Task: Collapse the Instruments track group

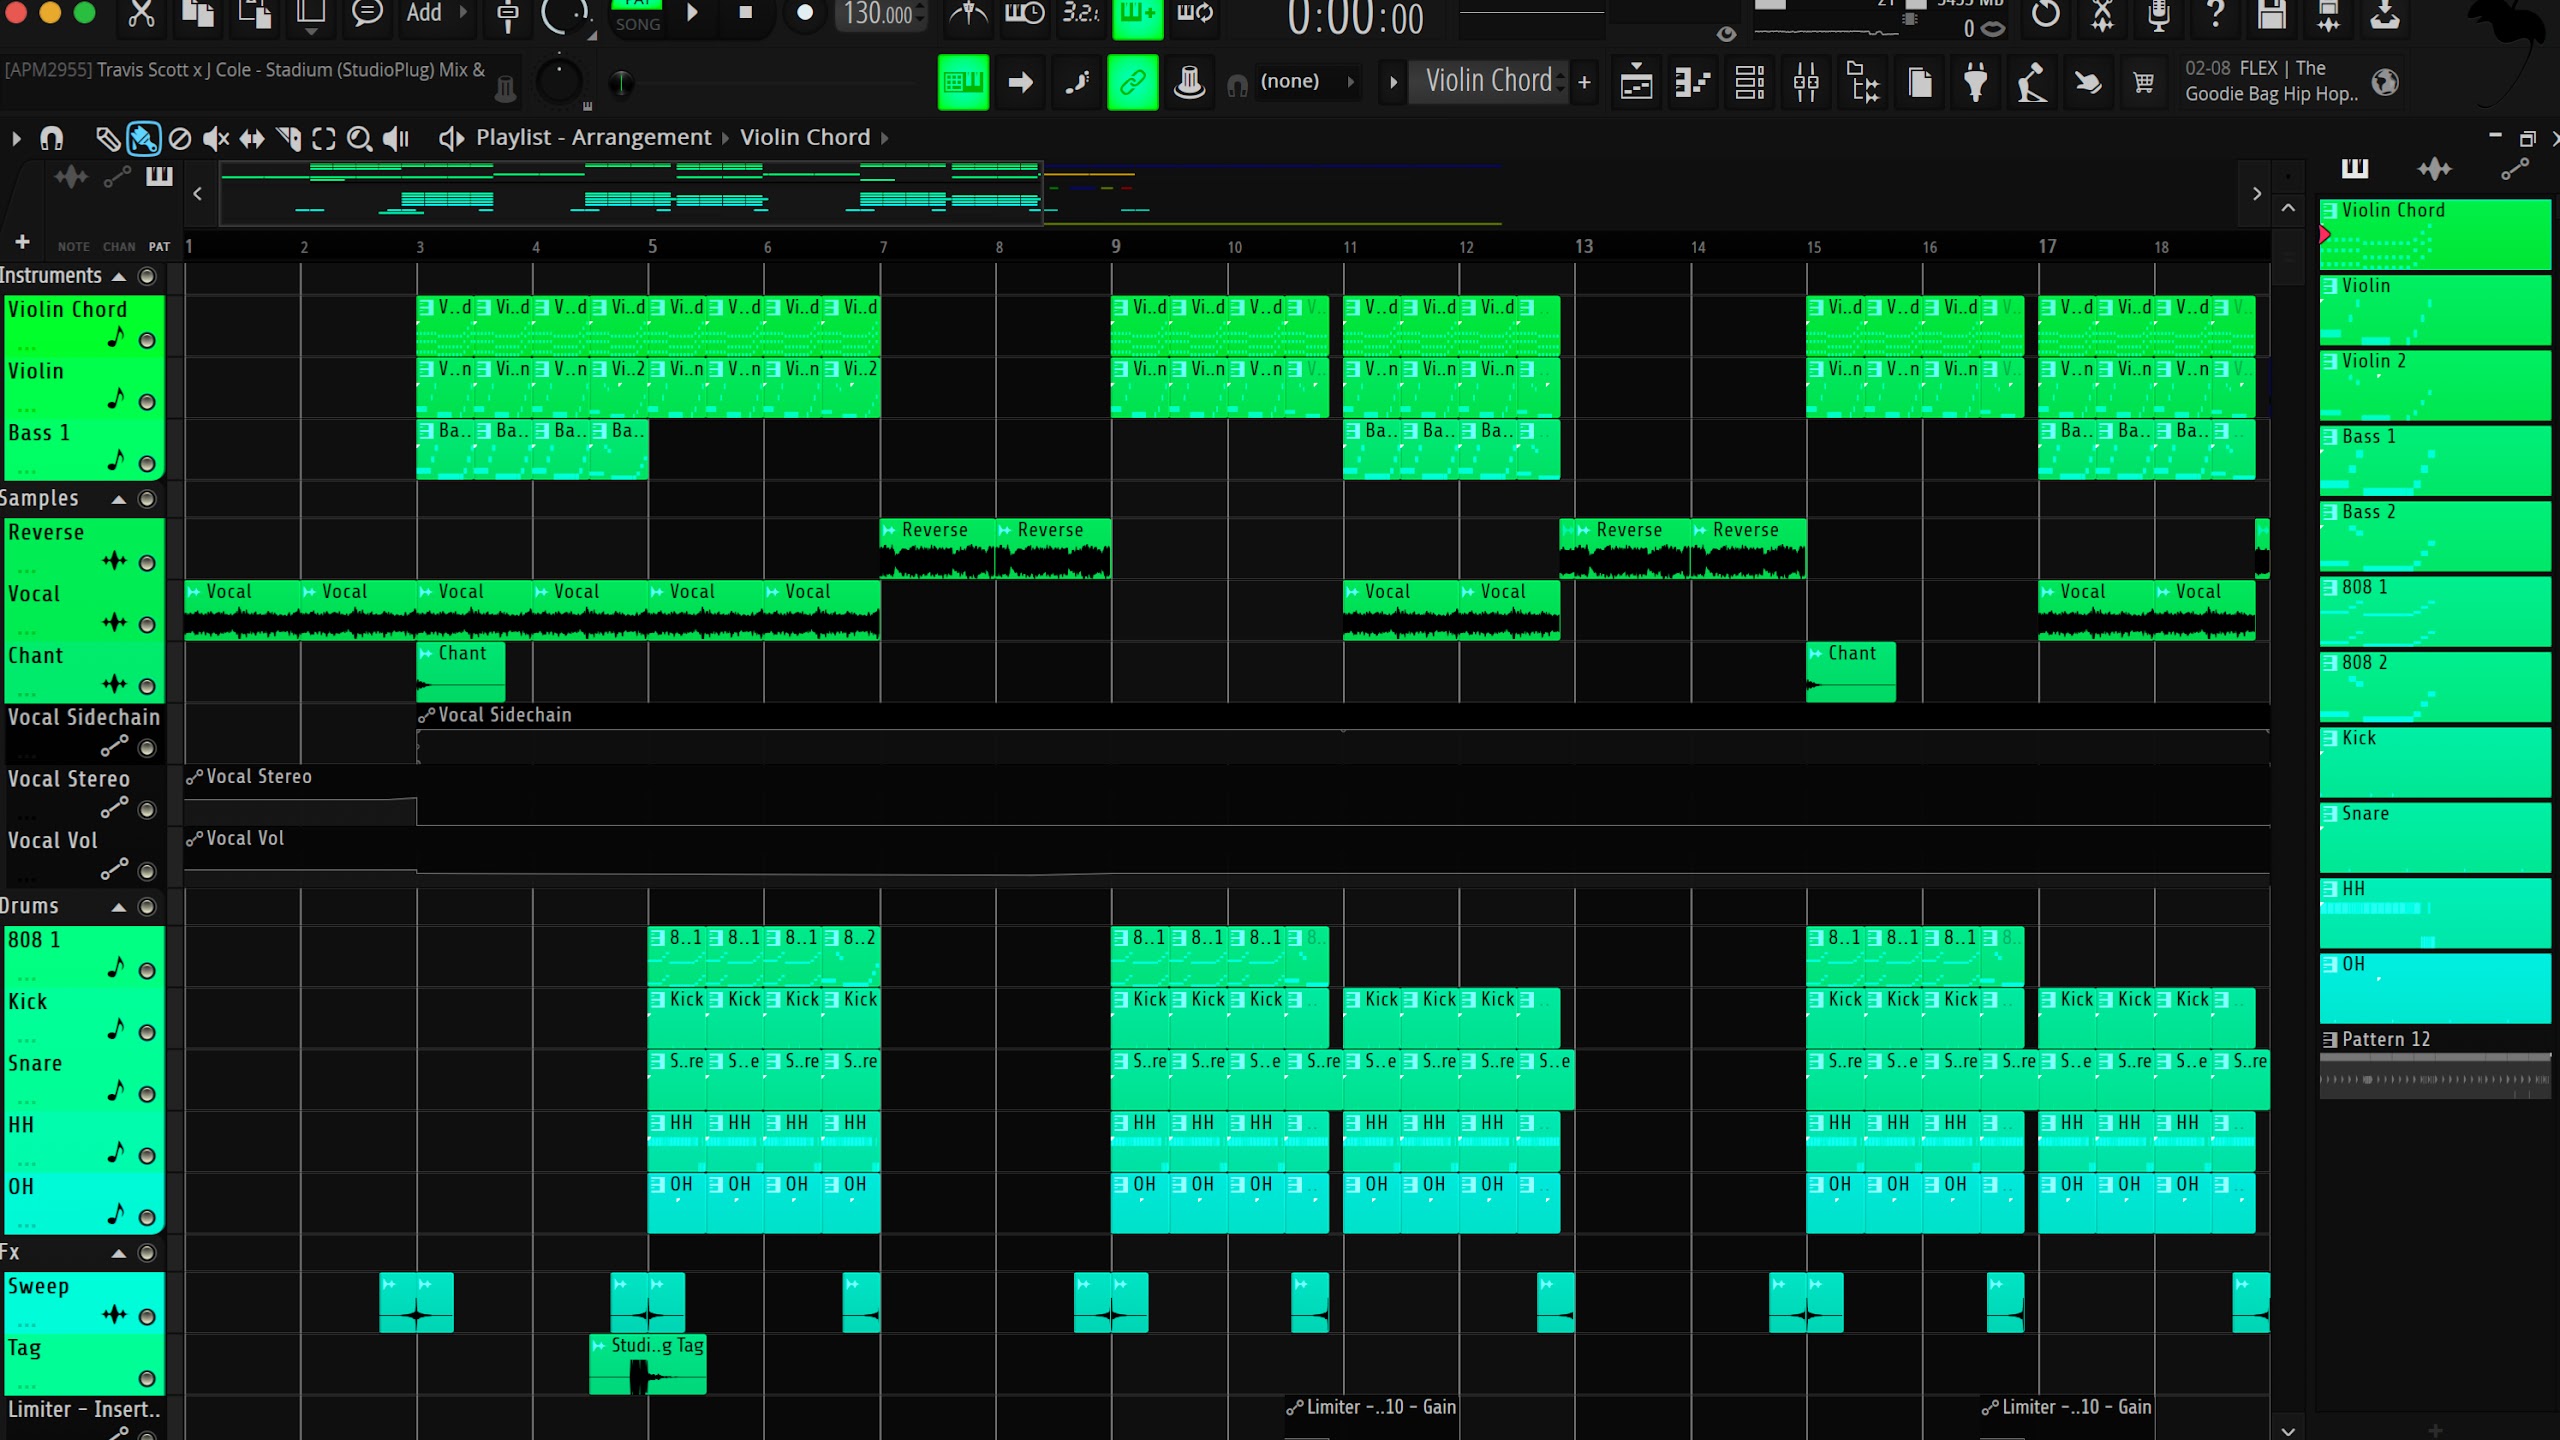Action: (119, 277)
